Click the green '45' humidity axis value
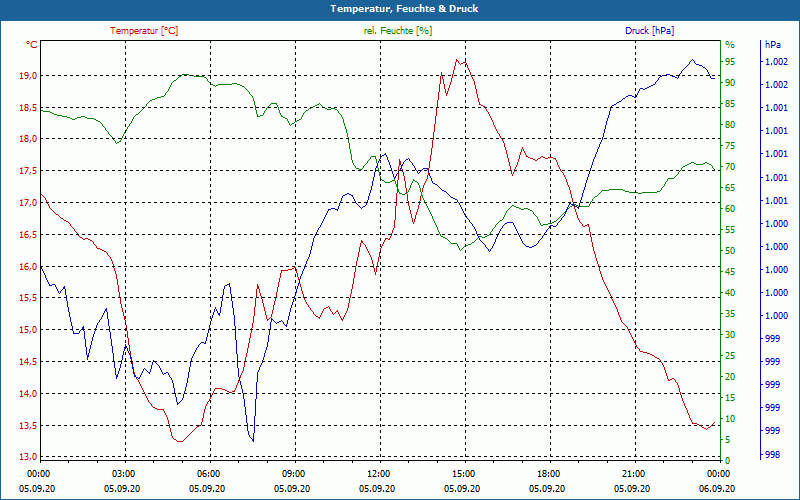This screenshot has height=500, width=800. click(730, 272)
